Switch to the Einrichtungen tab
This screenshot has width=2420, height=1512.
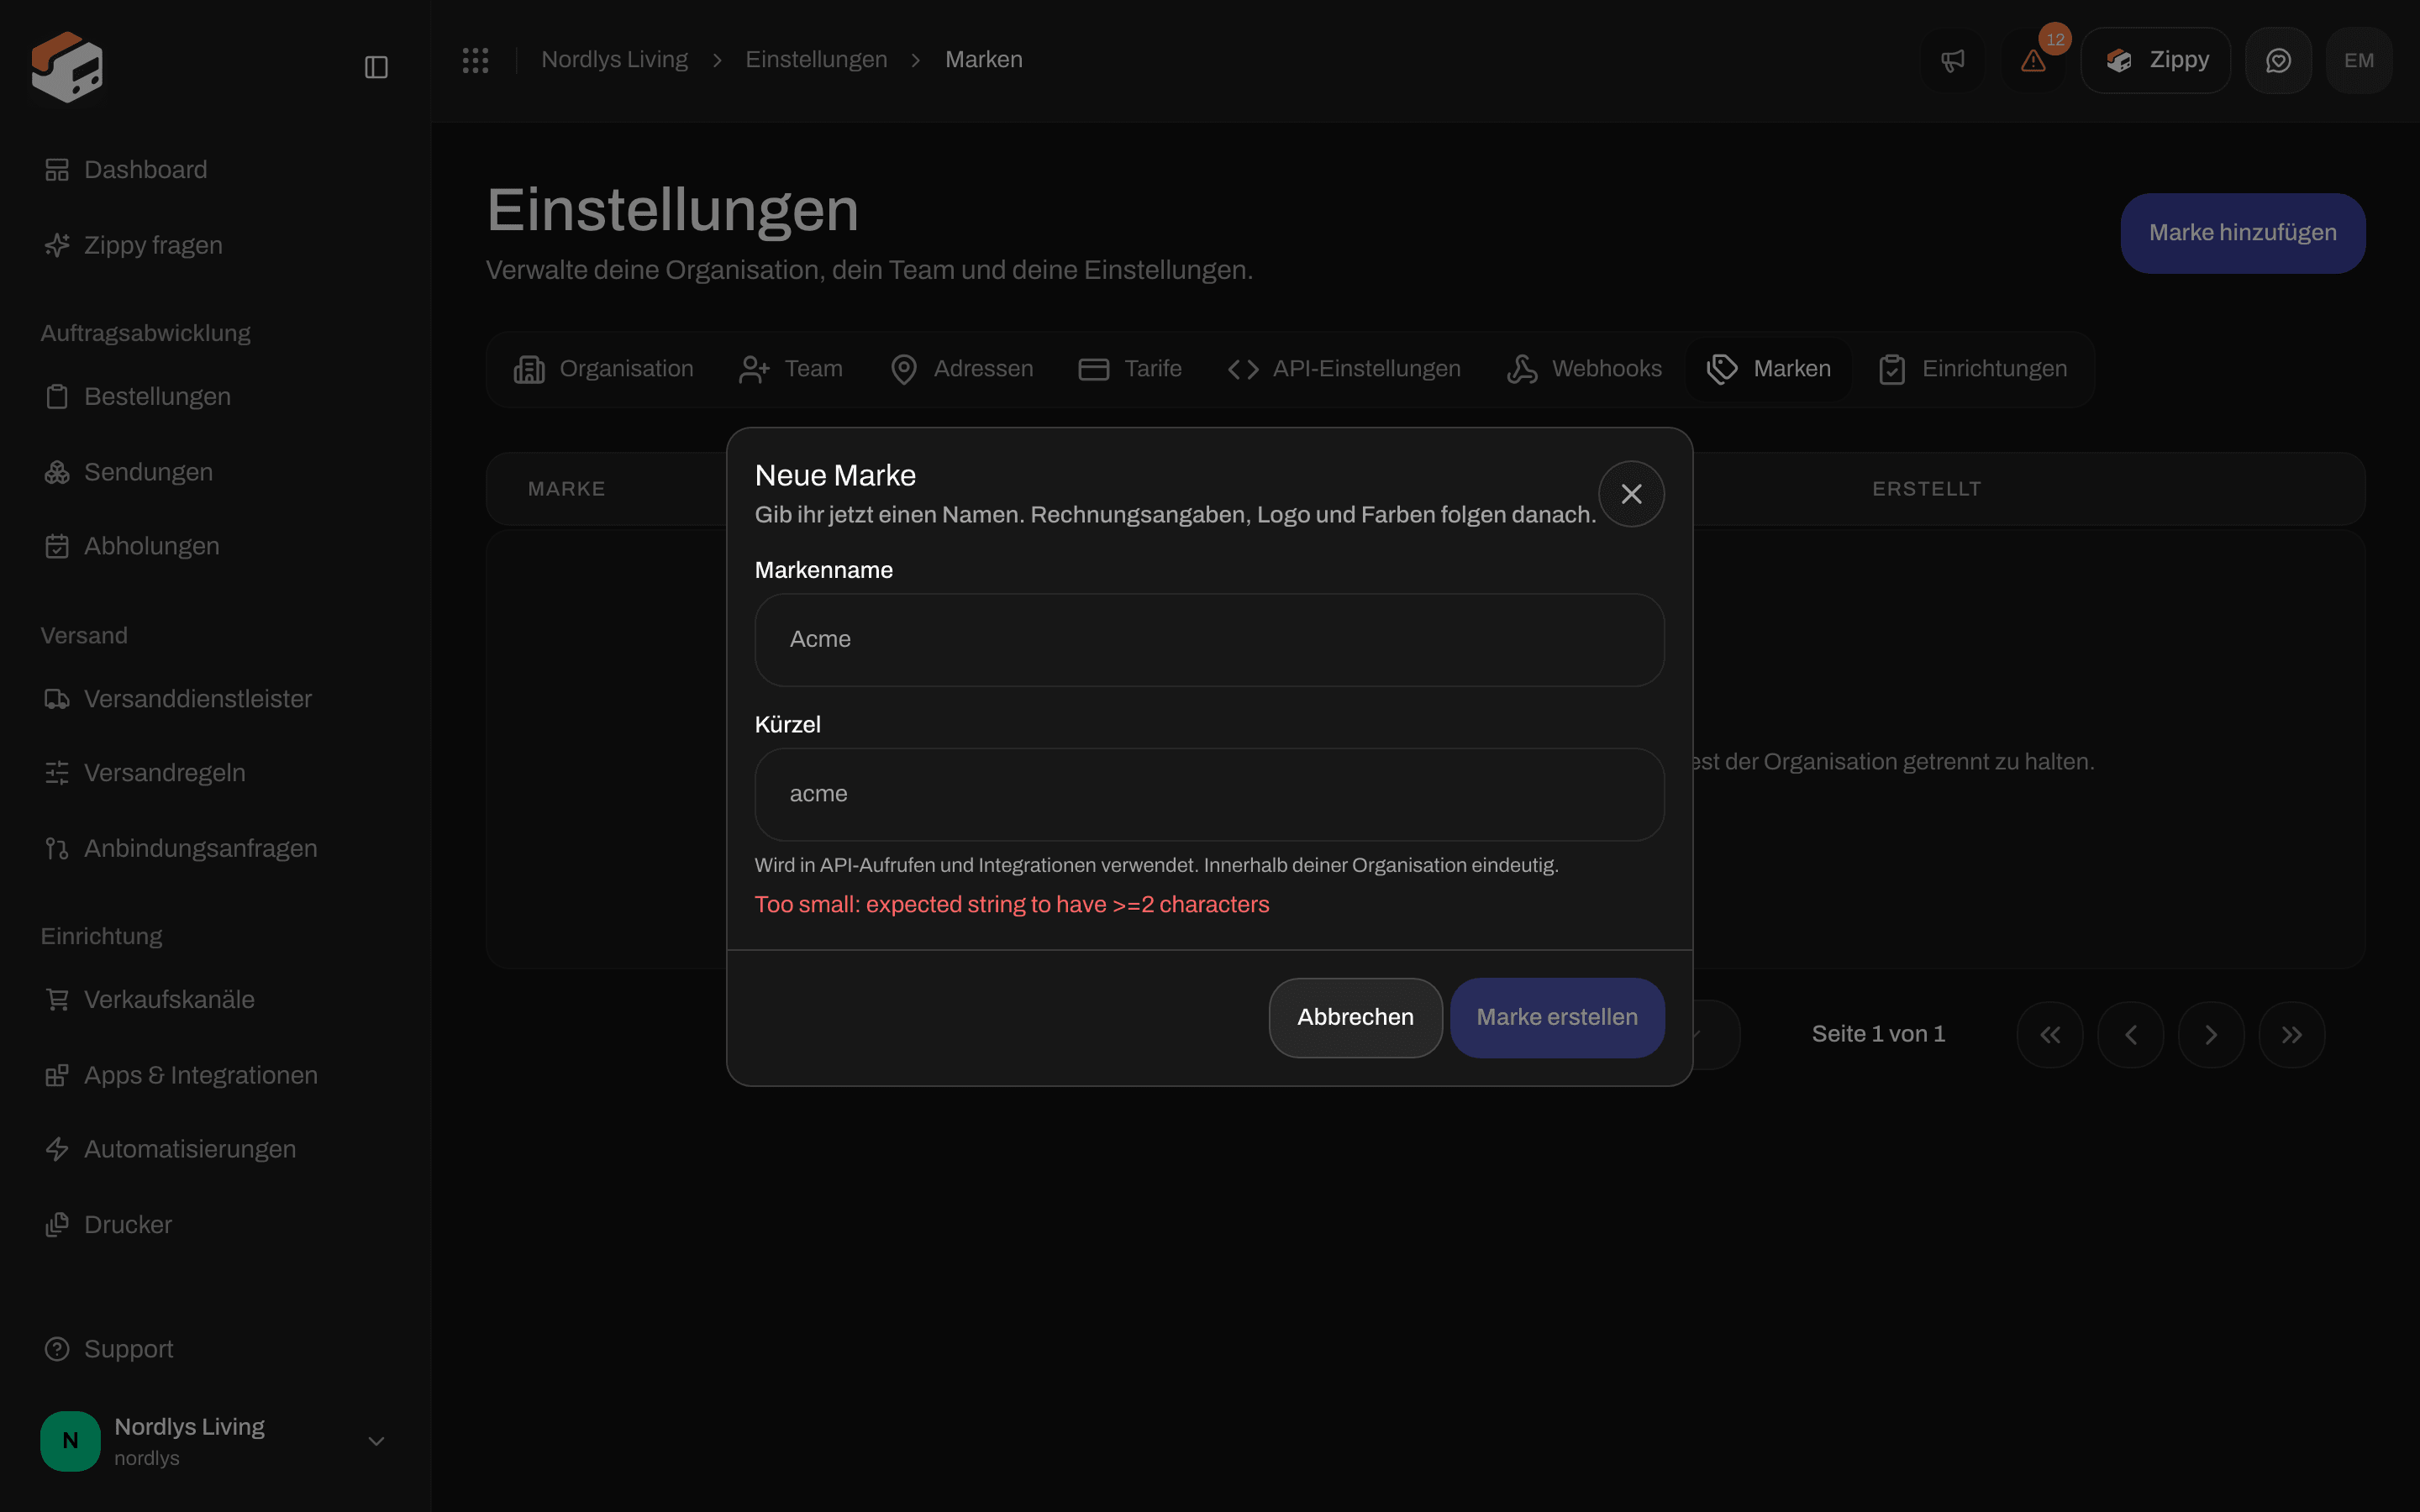tap(1972, 369)
